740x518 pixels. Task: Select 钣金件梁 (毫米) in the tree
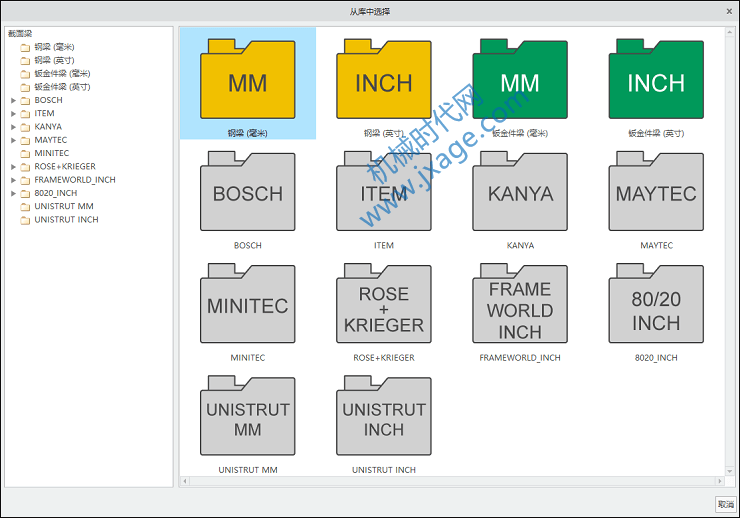(62, 73)
